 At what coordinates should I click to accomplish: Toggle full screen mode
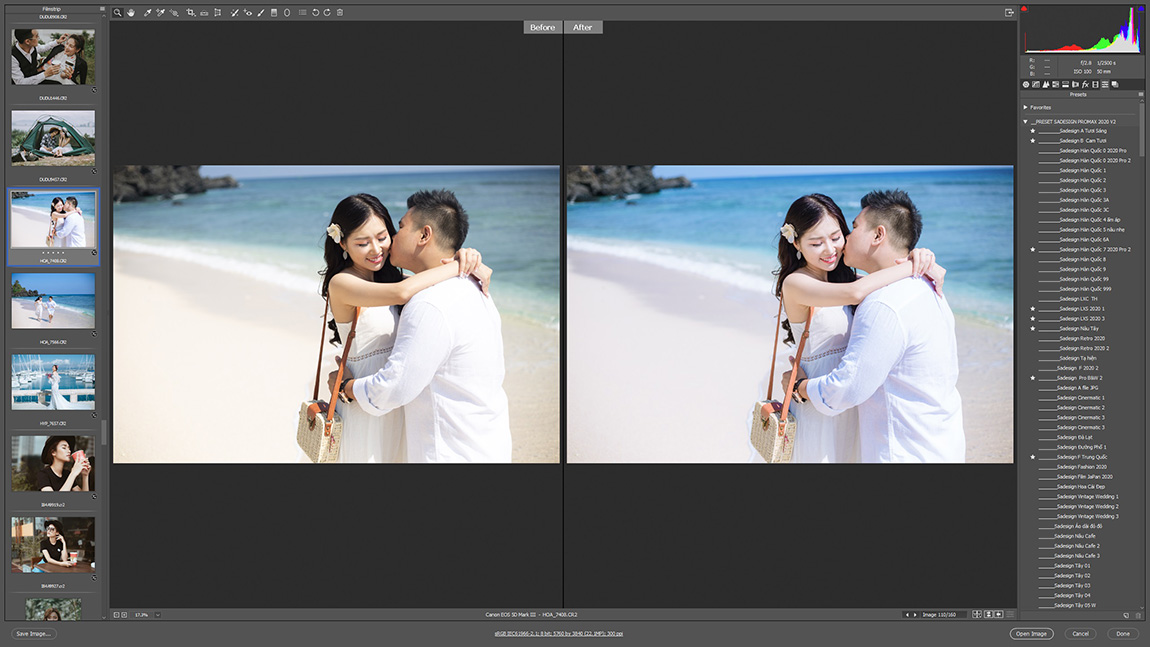[x=1009, y=13]
